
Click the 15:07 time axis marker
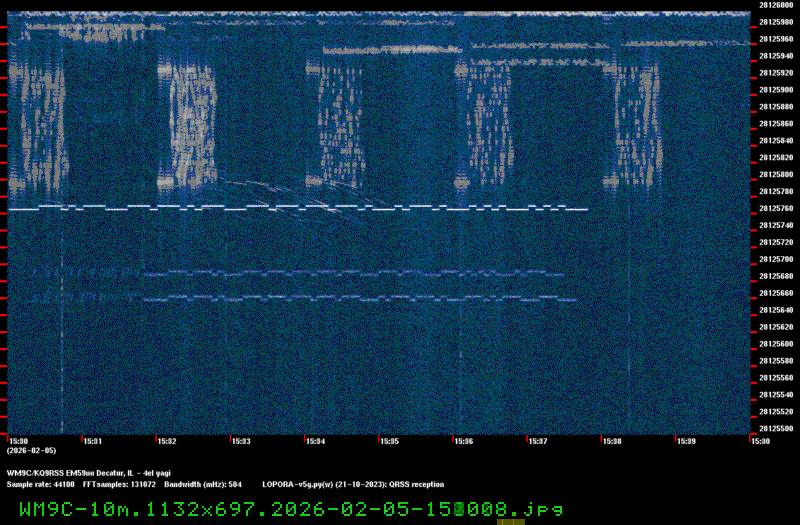pos(538,441)
